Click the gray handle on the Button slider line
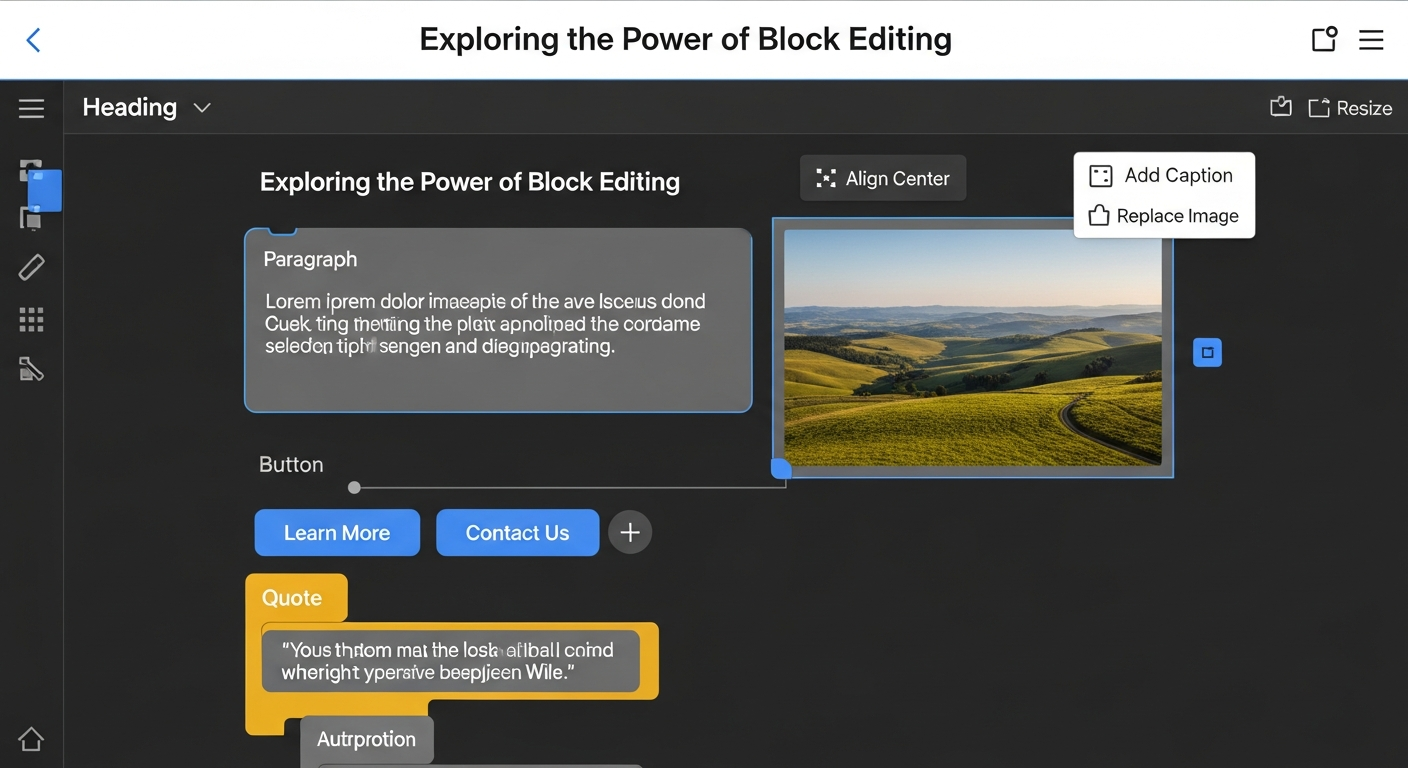 [x=354, y=488]
